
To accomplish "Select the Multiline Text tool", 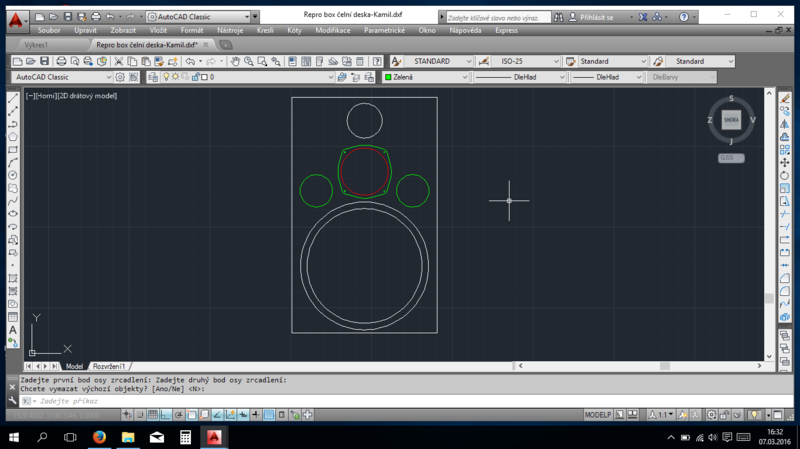I will tap(13, 330).
